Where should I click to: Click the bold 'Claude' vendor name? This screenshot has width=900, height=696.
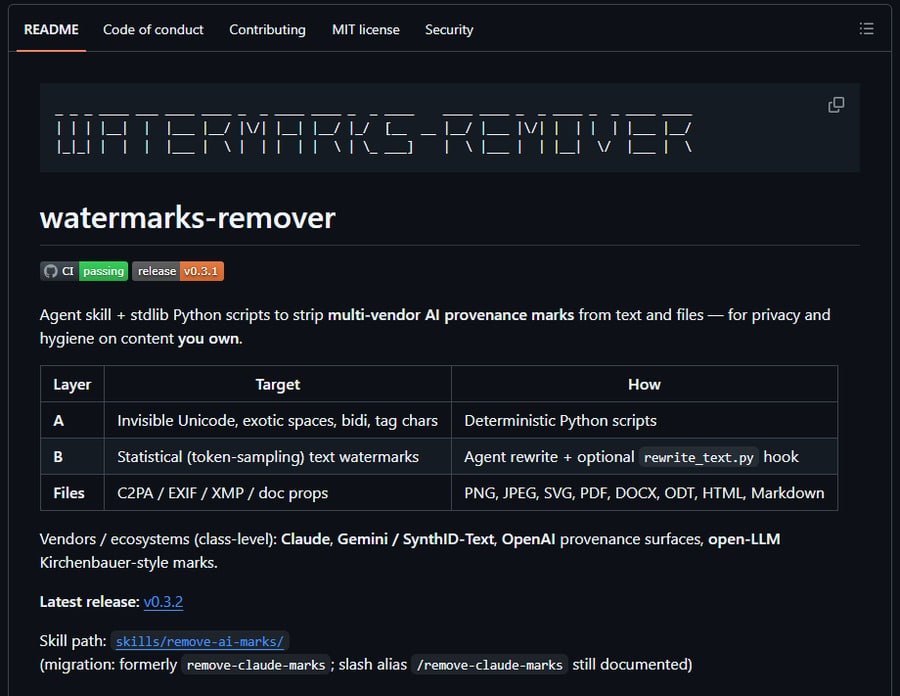(305, 539)
